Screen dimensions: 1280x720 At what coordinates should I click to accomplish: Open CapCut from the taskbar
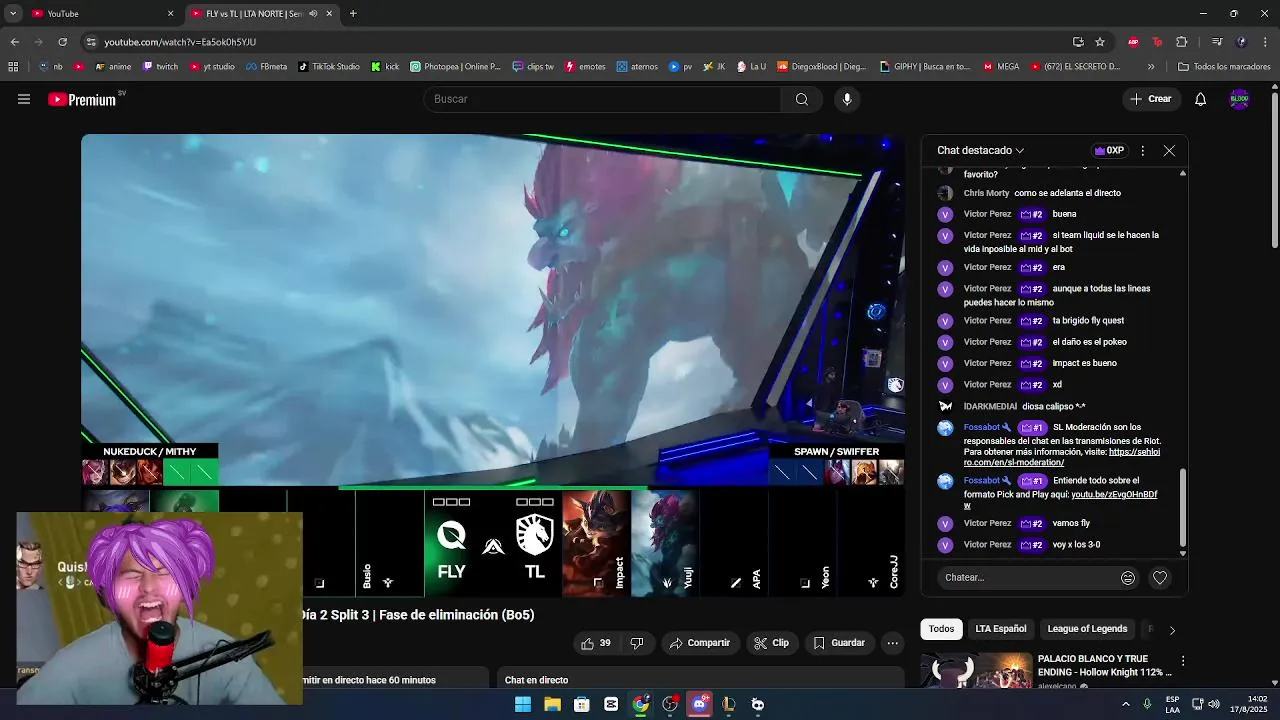[611, 704]
